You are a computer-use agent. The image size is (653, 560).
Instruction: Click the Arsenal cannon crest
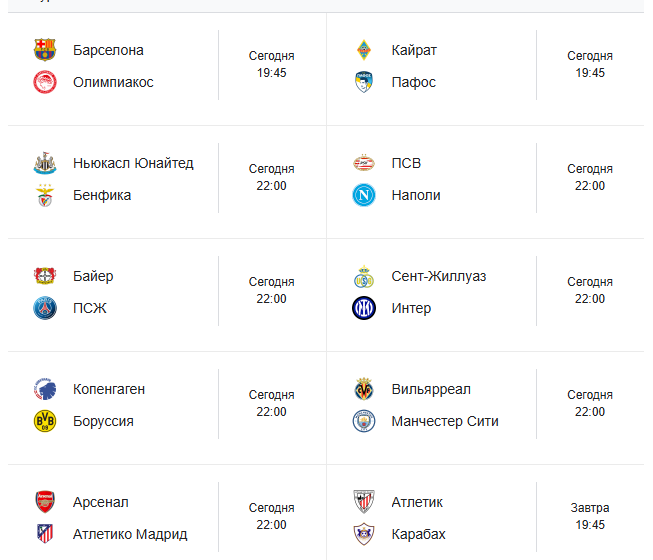pyautogui.click(x=45, y=502)
